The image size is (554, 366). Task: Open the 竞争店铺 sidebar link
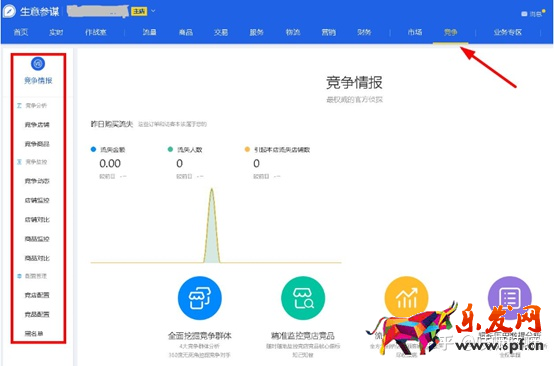tap(37, 125)
